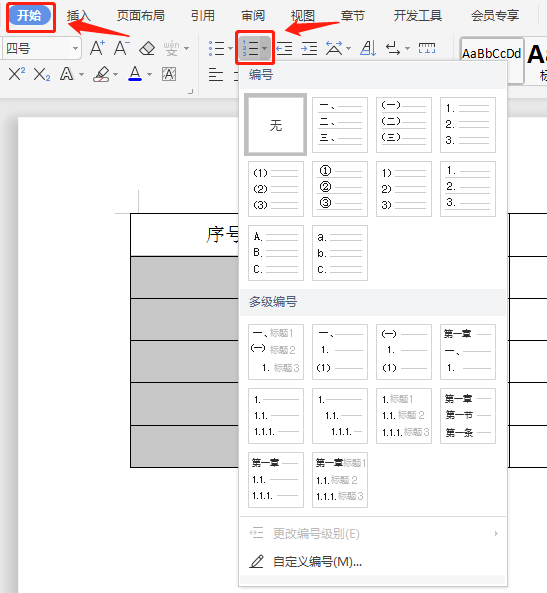Image resolution: width=547 pixels, height=593 pixels.
Task: Open the 页面布局 tab
Action: pos(141,16)
